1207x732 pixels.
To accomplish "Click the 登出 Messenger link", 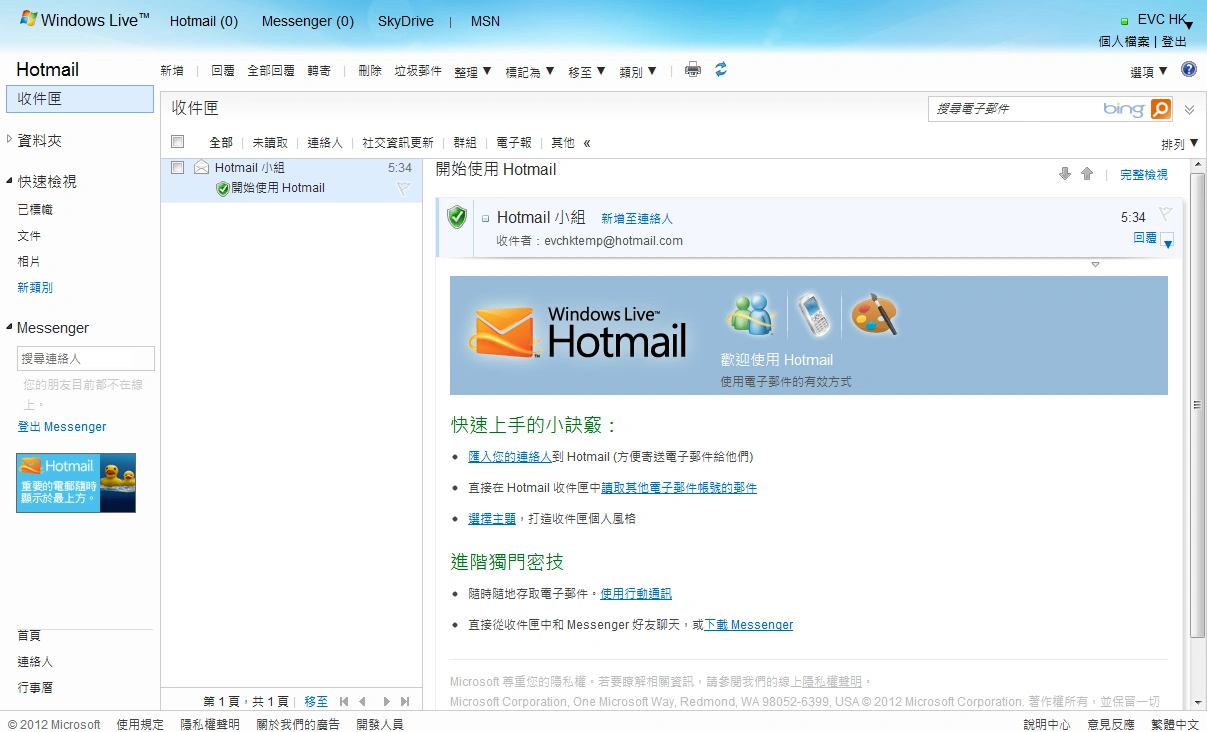I will click(x=62, y=427).
